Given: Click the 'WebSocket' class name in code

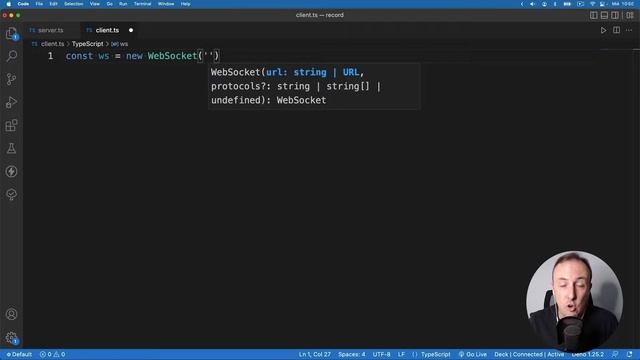Looking at the screenshot, I should click(172, 56).
